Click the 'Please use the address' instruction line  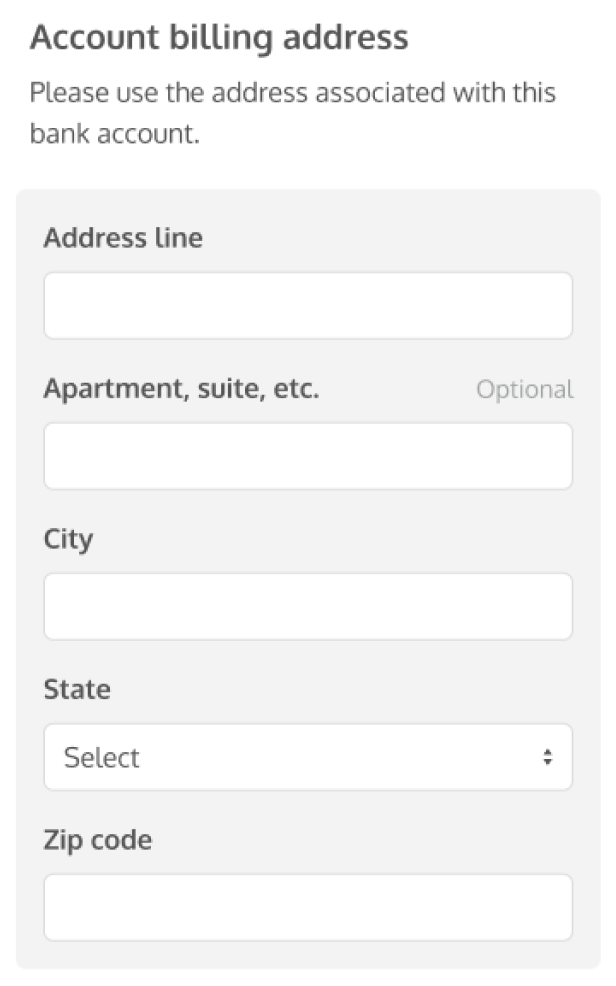coord(293,93)
